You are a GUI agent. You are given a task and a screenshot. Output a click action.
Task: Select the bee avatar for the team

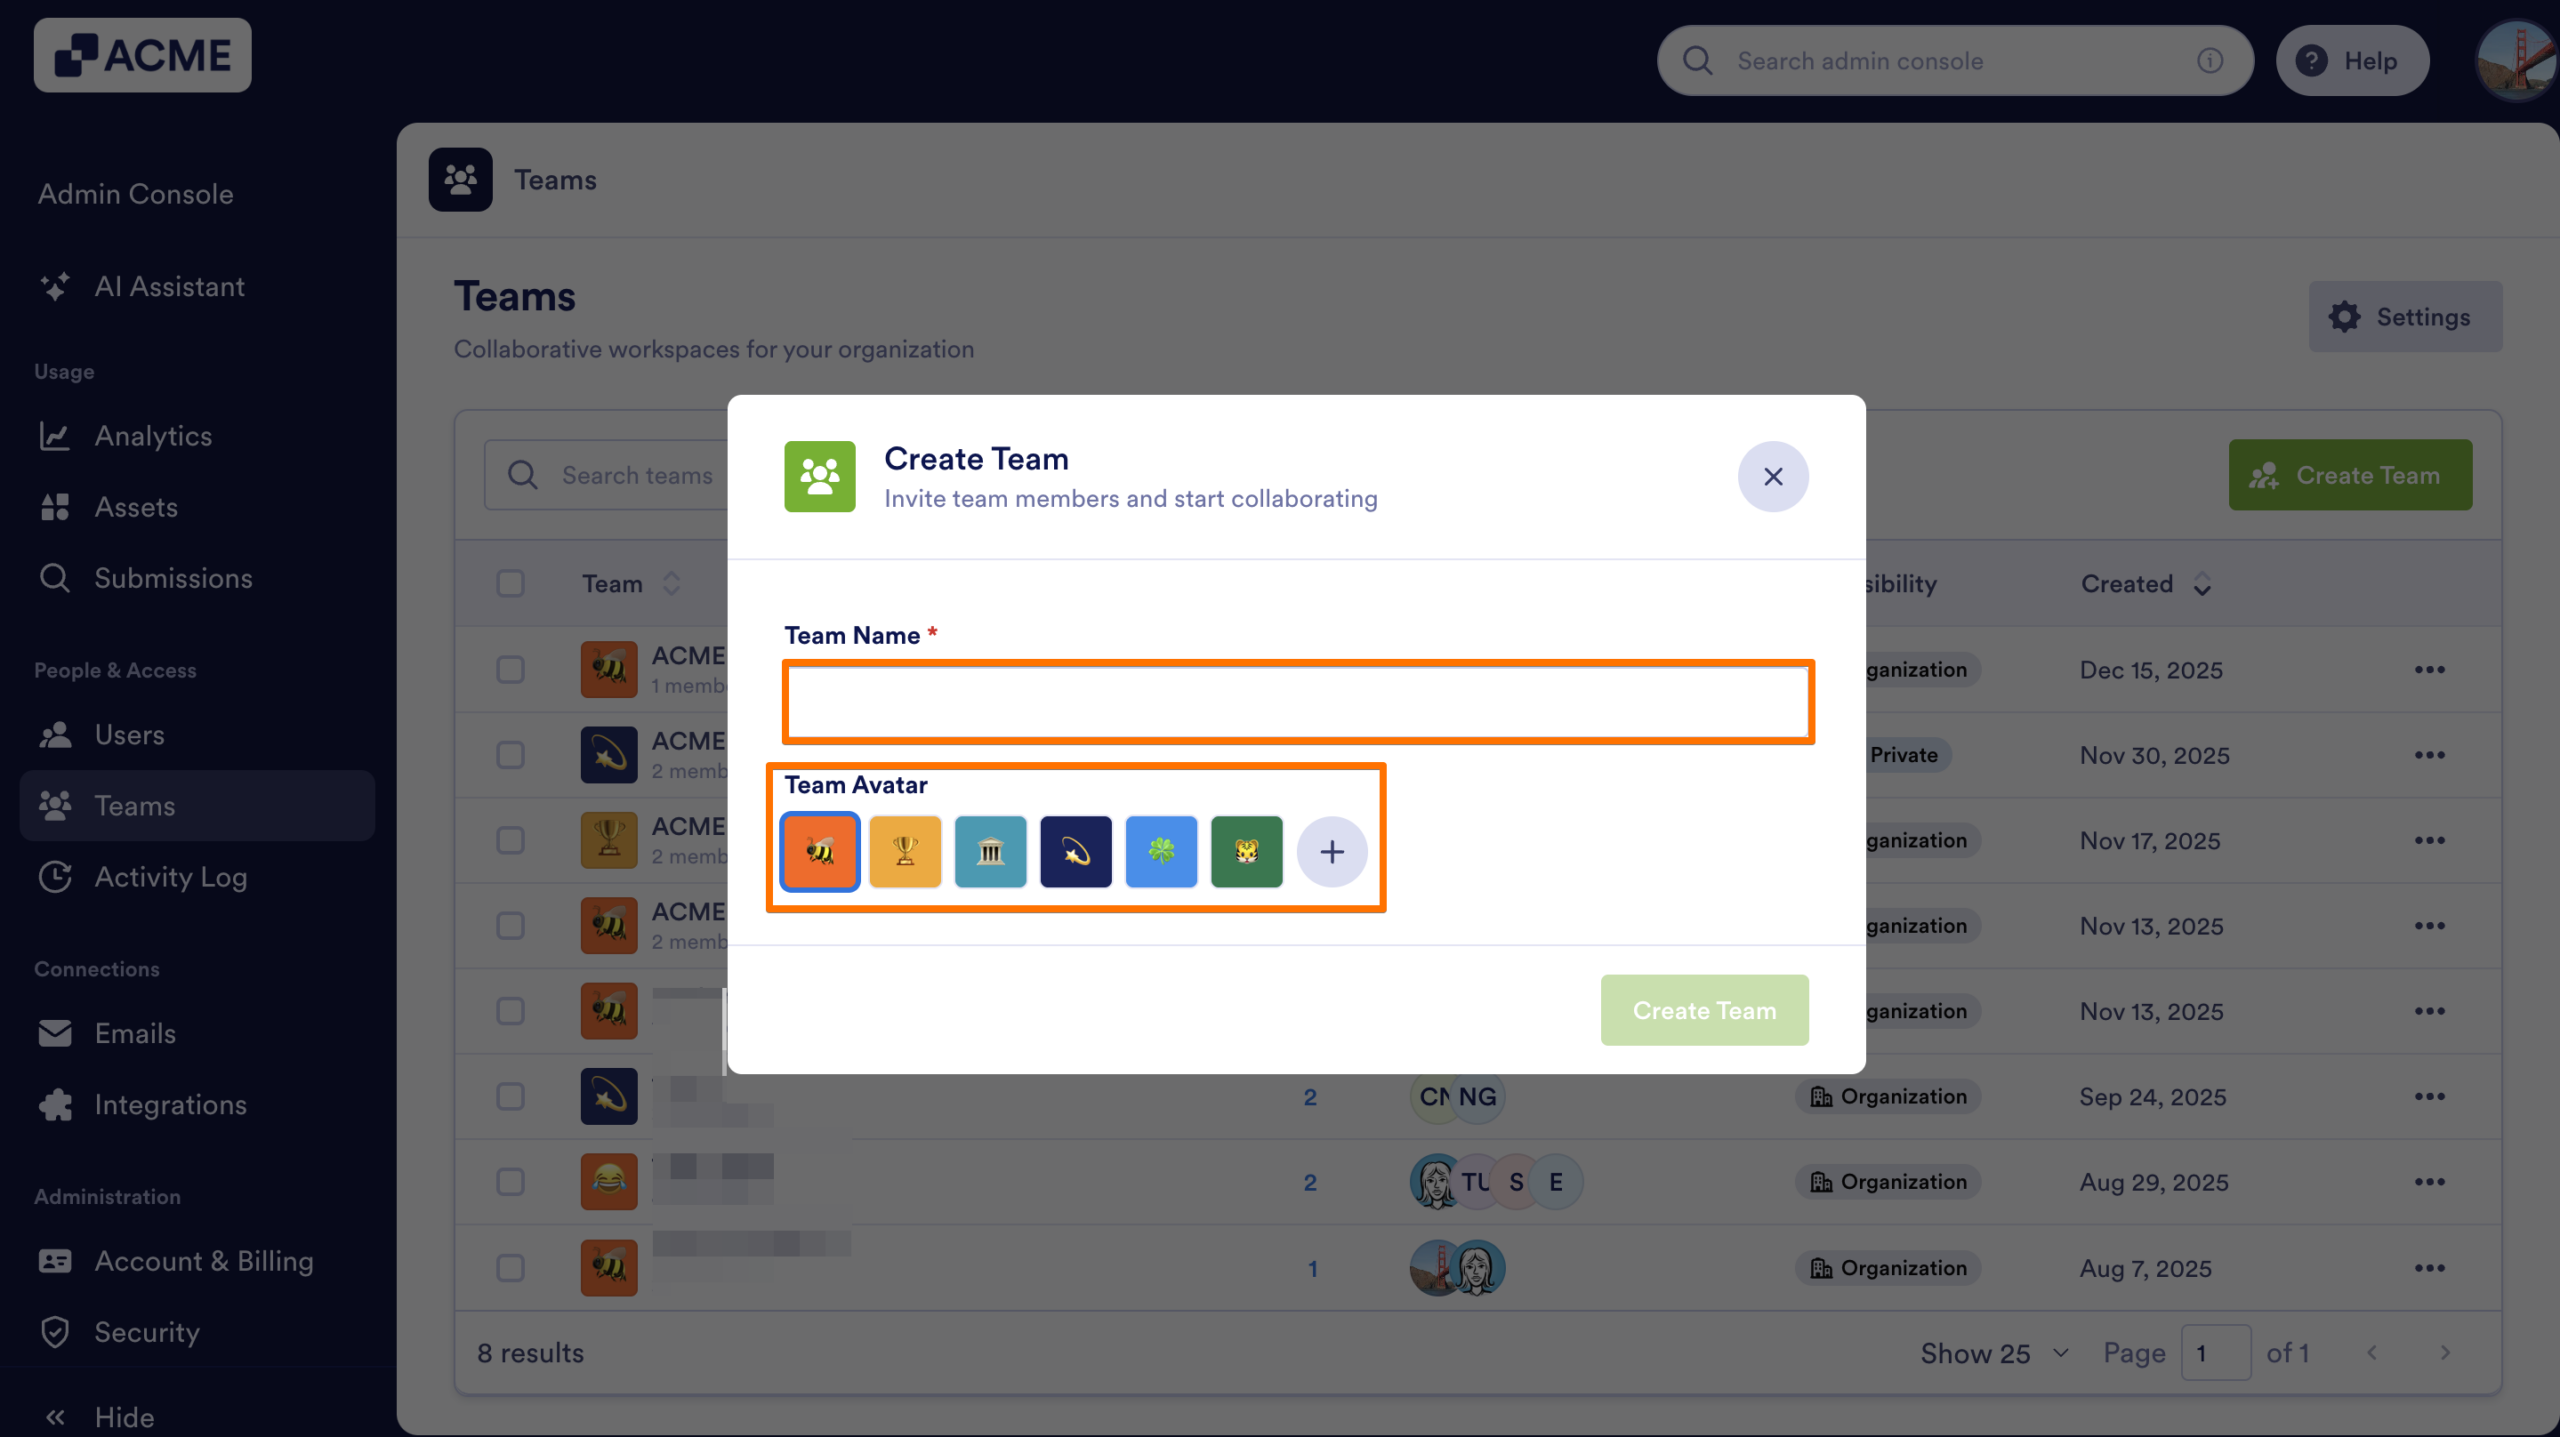tap(819, 851)
